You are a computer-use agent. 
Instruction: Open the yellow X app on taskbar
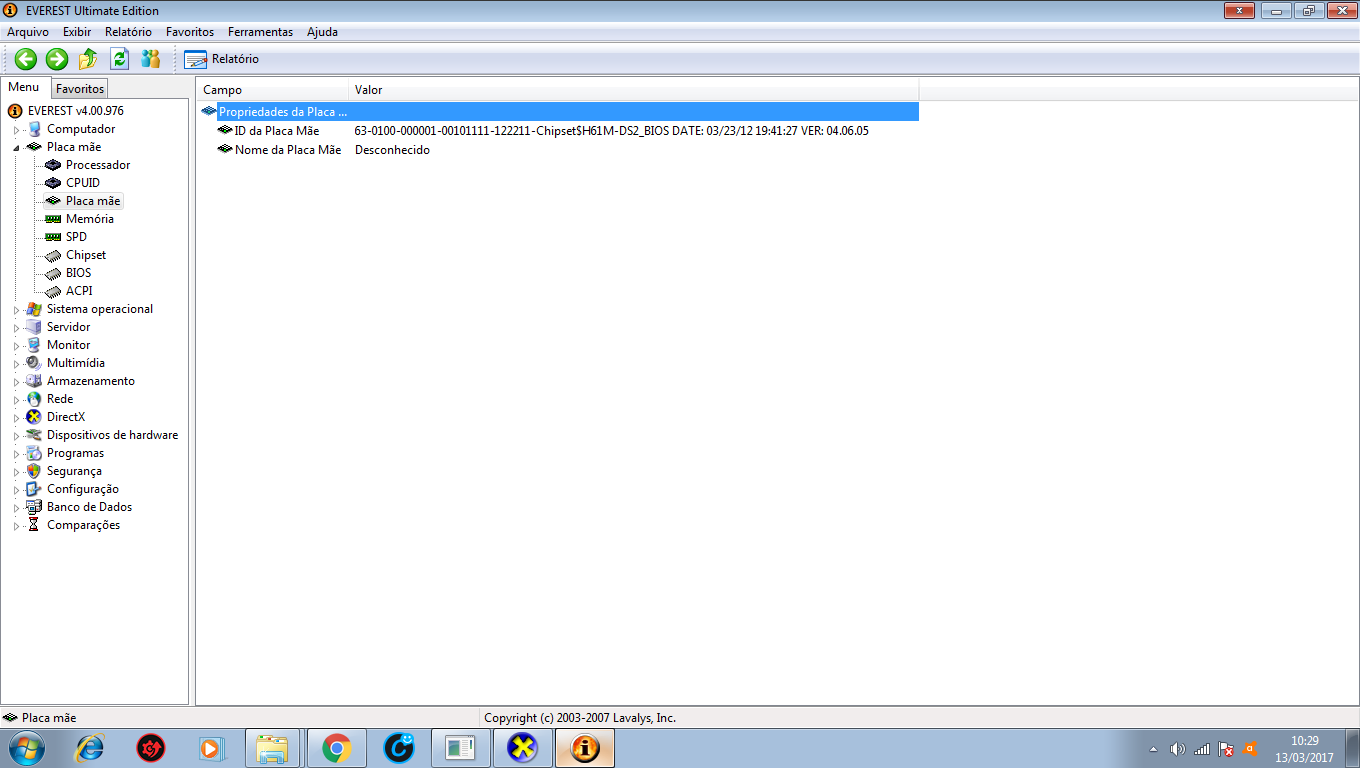523,748
